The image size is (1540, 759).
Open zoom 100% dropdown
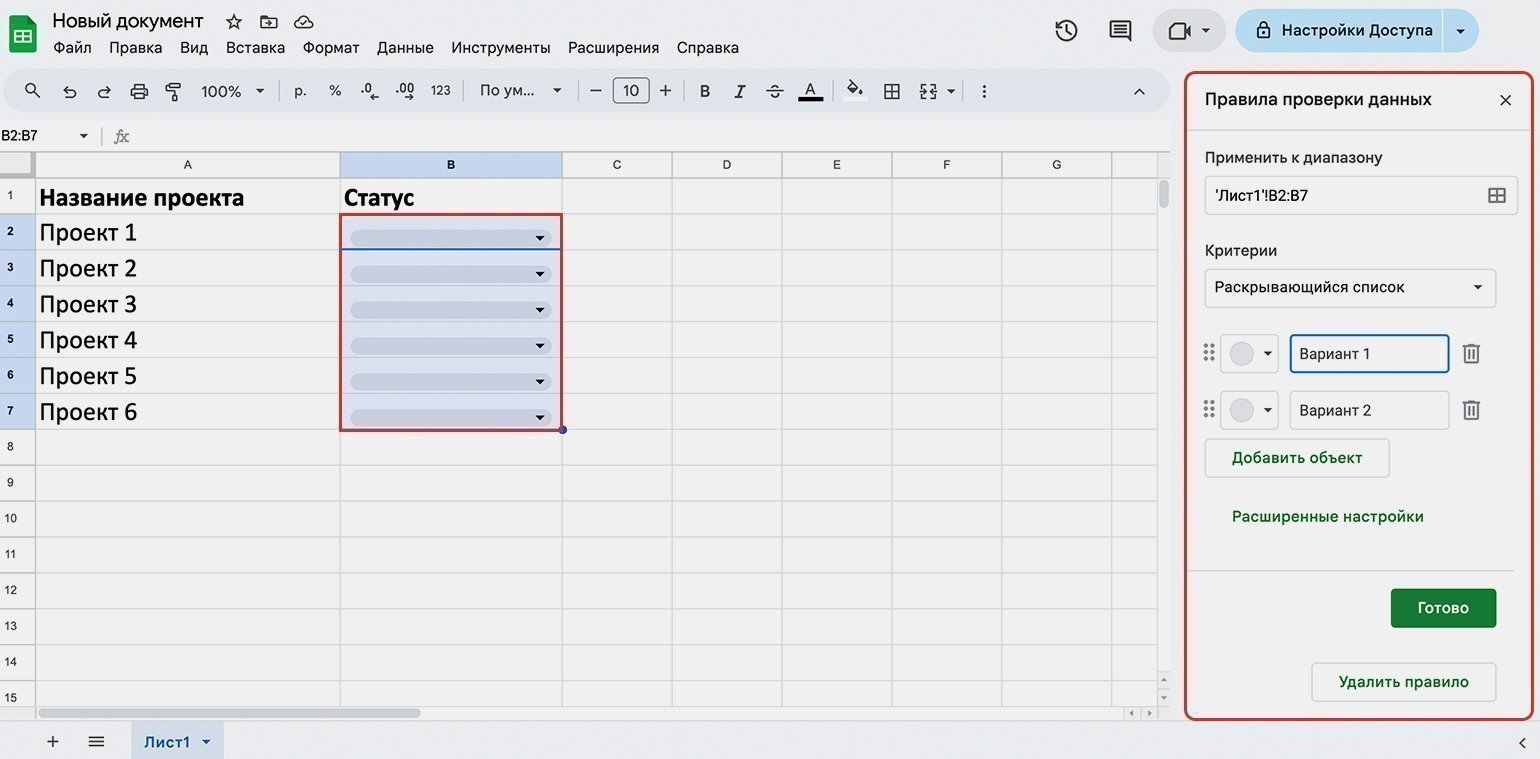coord(232,91)
